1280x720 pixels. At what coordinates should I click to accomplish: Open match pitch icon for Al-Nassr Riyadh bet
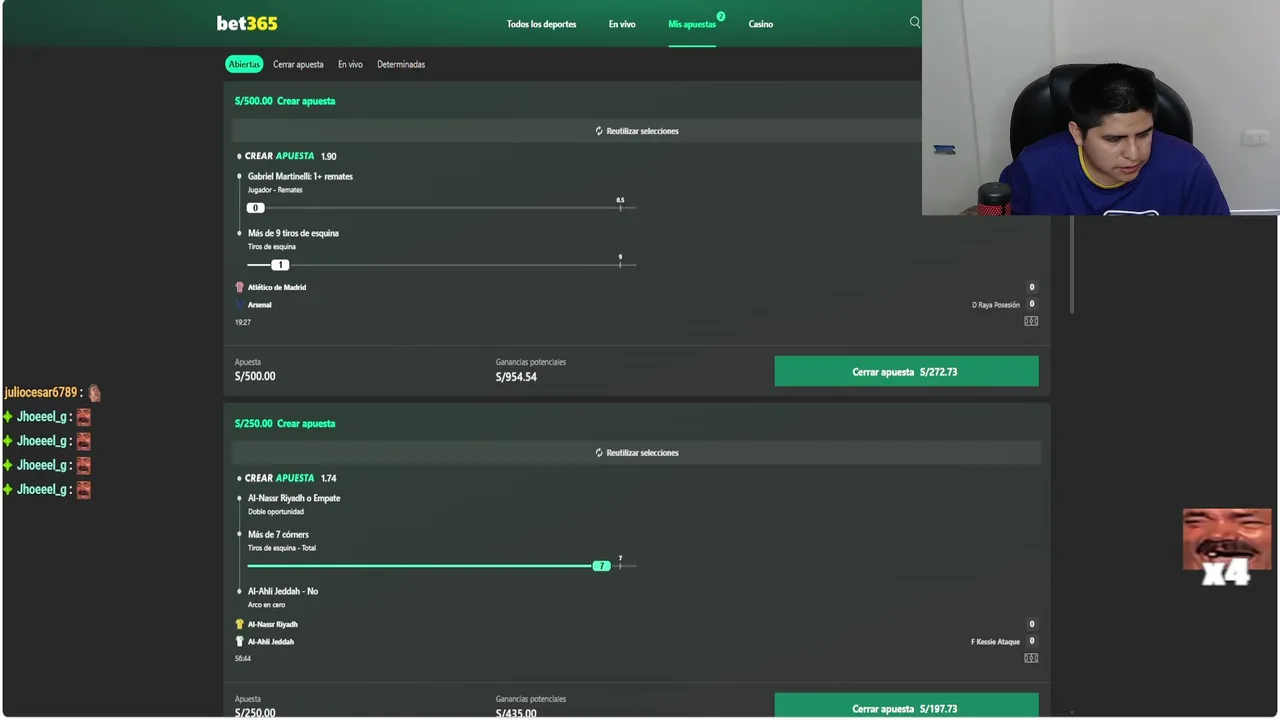1031,658
